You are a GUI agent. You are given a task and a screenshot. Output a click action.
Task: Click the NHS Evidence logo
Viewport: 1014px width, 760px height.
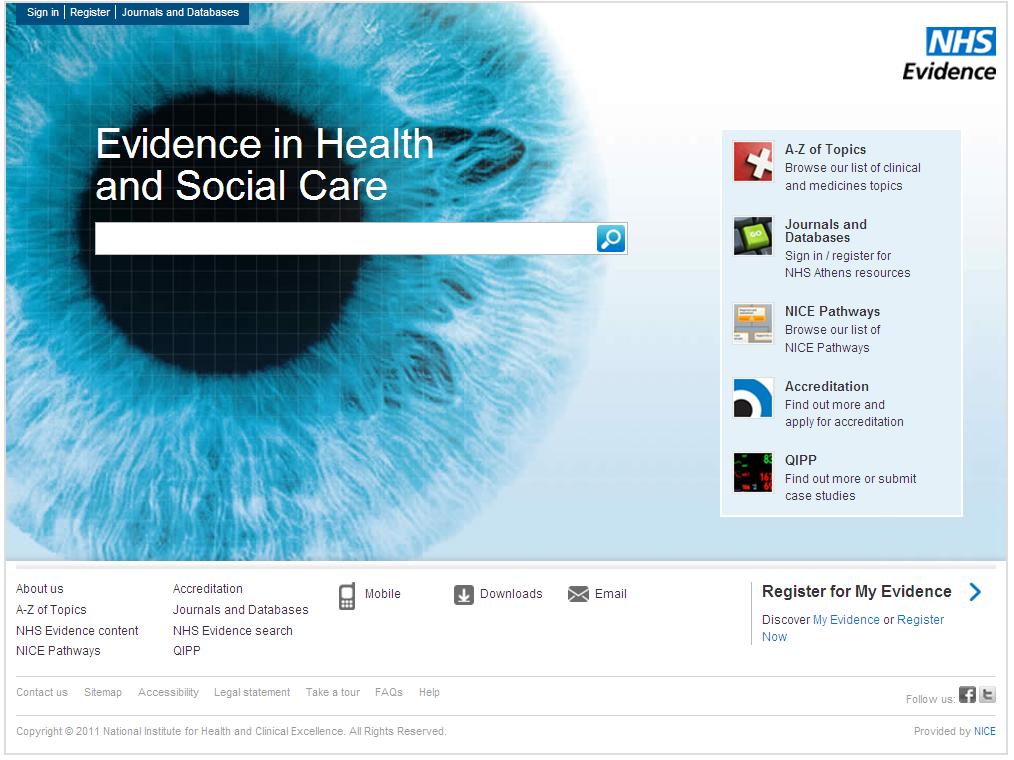coord(951,52)
